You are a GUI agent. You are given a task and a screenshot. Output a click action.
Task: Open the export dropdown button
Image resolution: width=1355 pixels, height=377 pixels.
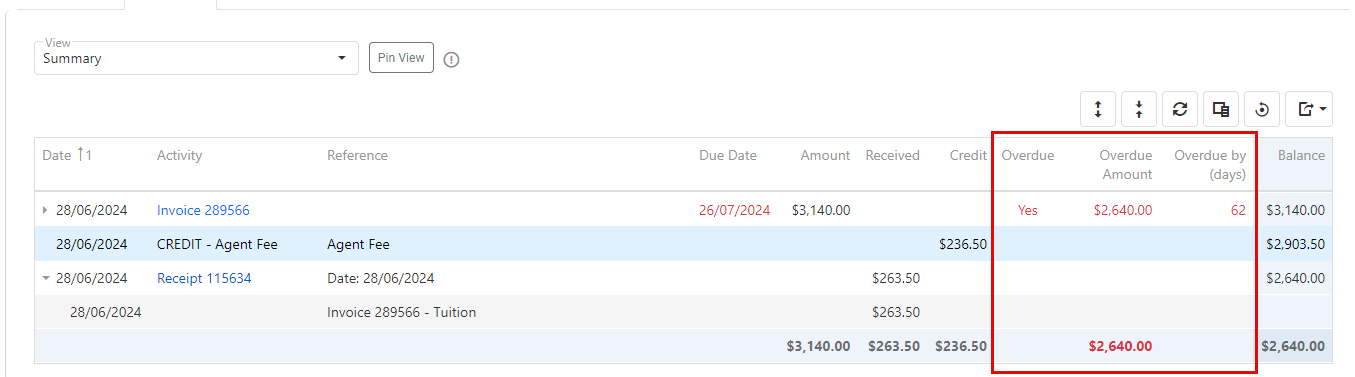pos(1309,109)
